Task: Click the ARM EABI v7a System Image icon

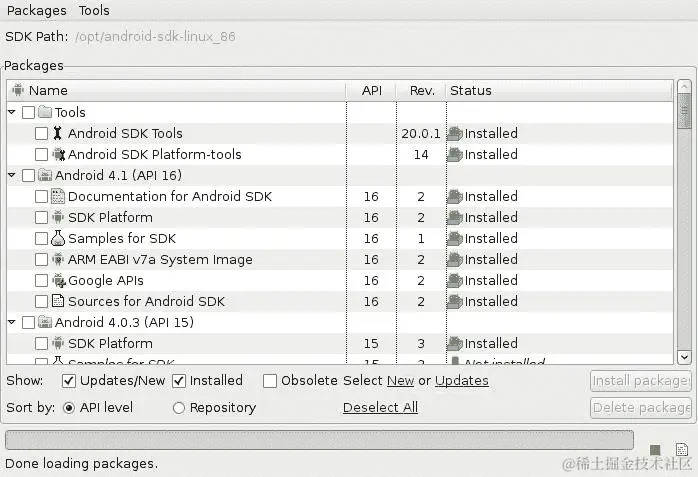Action: [x=58, y=260]
